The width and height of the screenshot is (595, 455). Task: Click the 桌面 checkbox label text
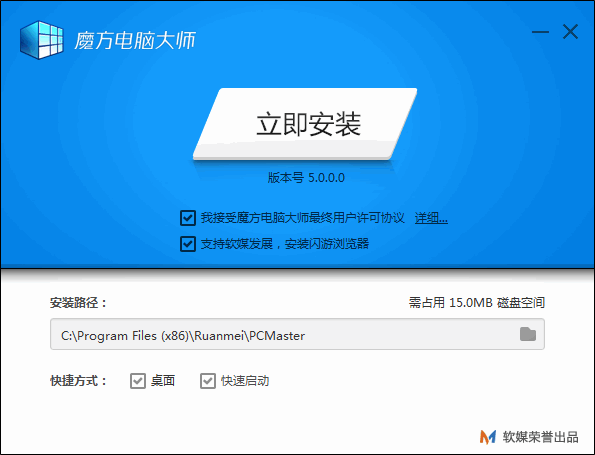(163, 381)
